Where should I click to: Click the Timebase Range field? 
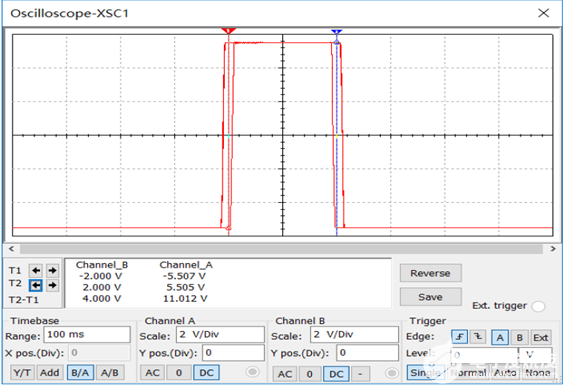pos(87,335)
